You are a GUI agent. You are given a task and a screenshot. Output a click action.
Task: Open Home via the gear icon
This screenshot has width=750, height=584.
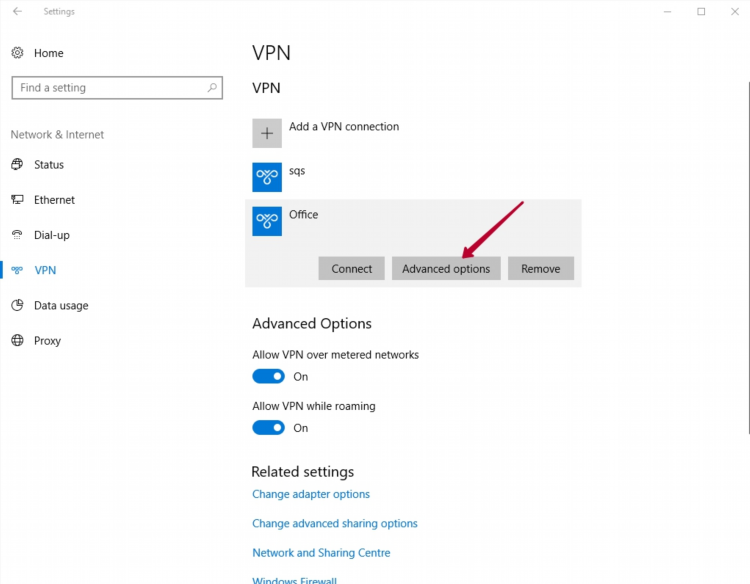coord(17,53)
